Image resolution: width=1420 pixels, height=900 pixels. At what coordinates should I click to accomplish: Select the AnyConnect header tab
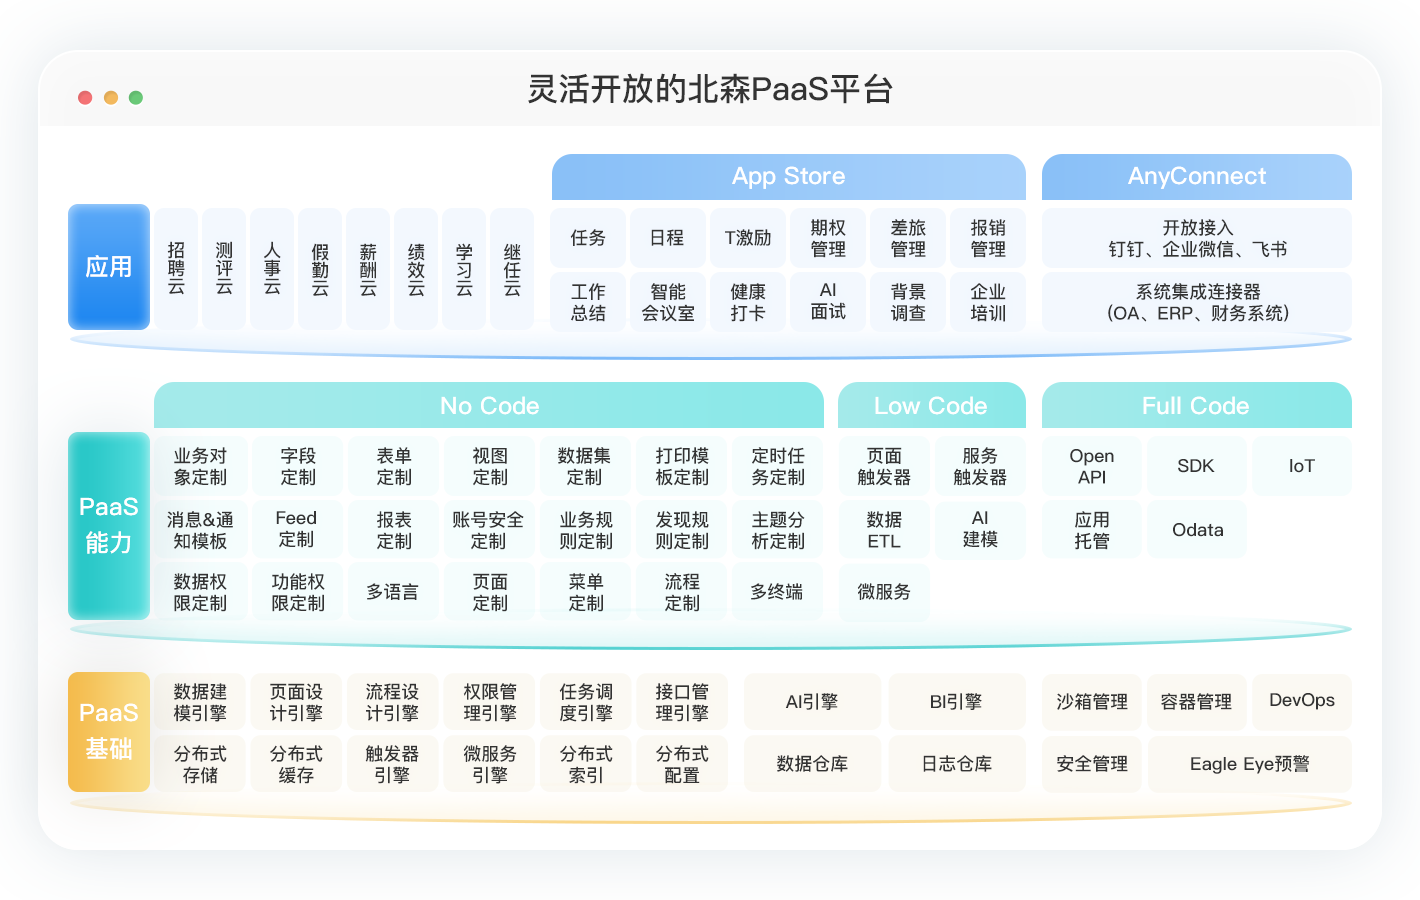(1196, 177)
